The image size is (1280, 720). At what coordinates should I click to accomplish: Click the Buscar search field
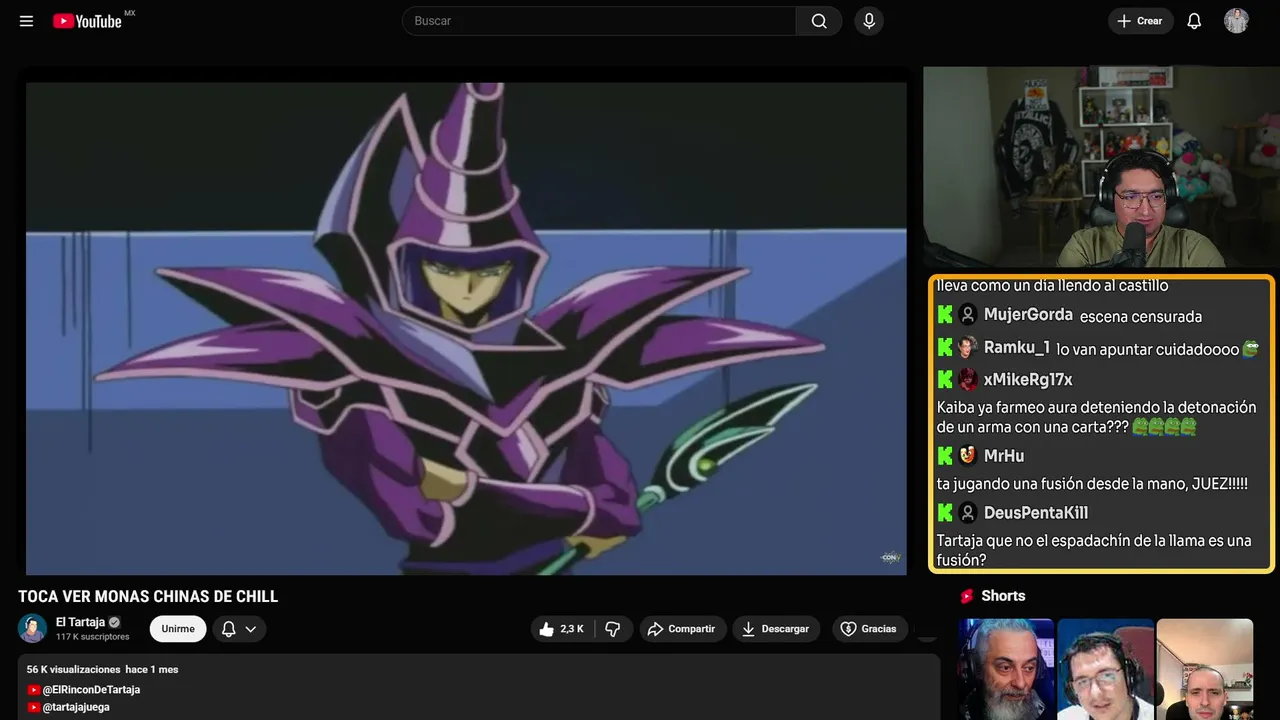(599, 21)
